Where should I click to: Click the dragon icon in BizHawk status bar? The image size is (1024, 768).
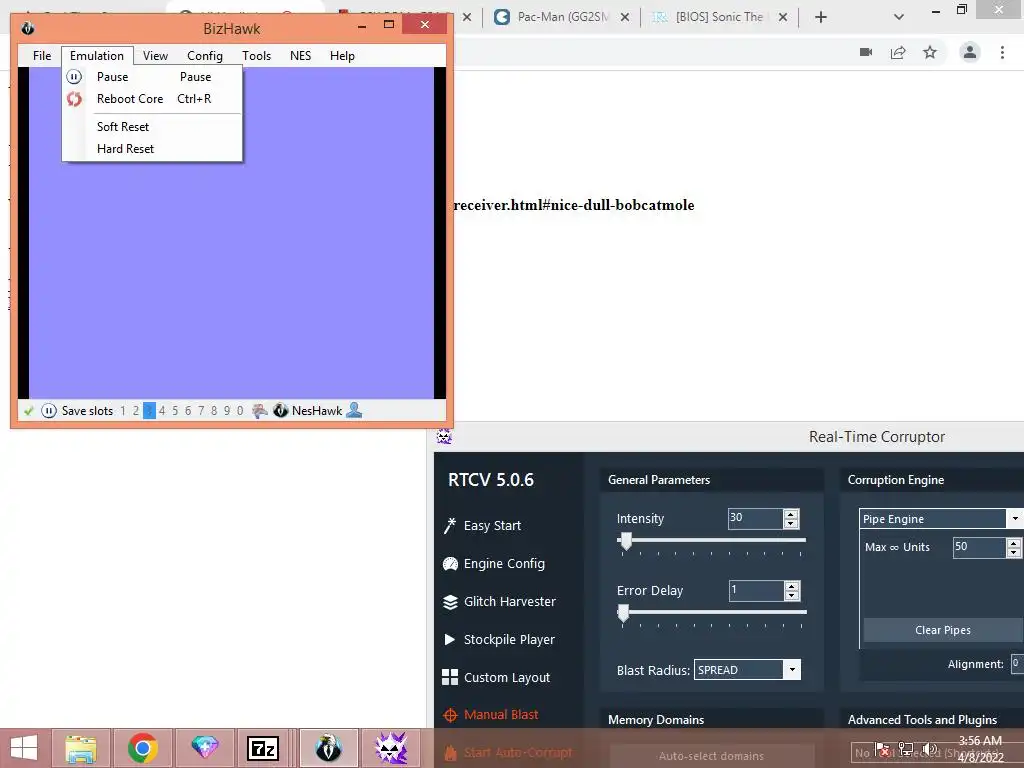pos(259,411)
